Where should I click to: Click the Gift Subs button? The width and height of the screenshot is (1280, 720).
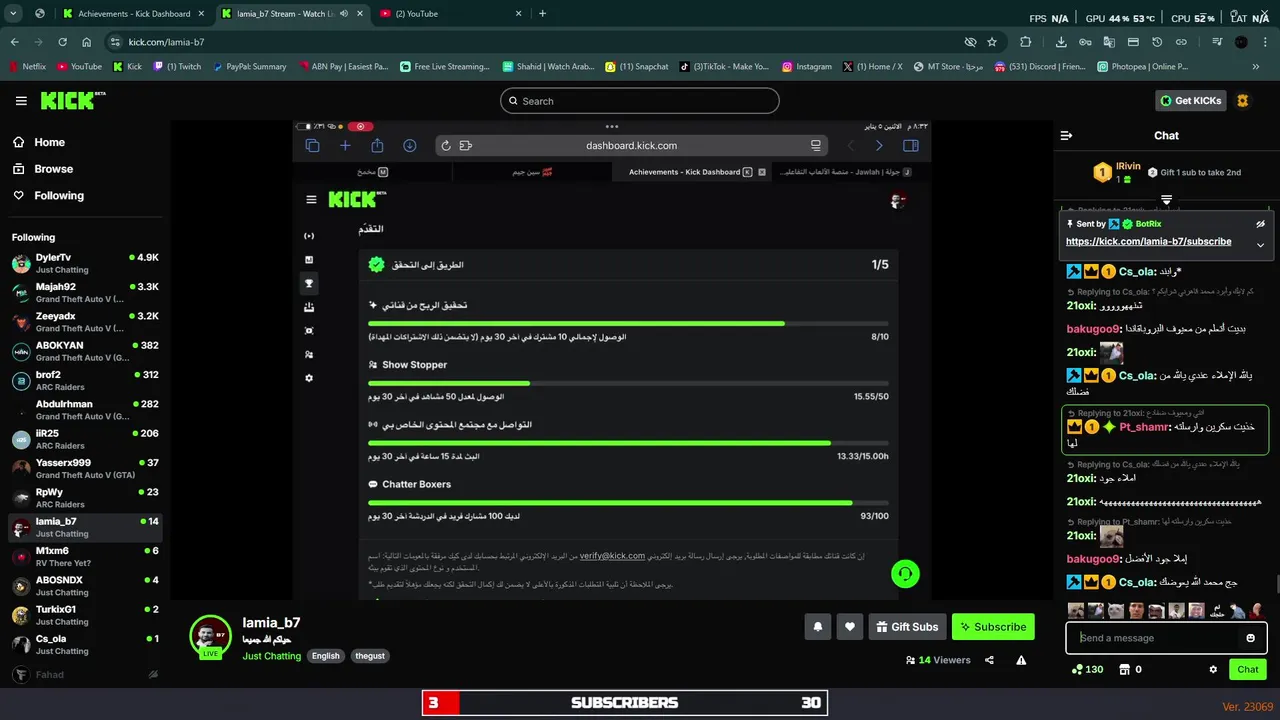907,627
